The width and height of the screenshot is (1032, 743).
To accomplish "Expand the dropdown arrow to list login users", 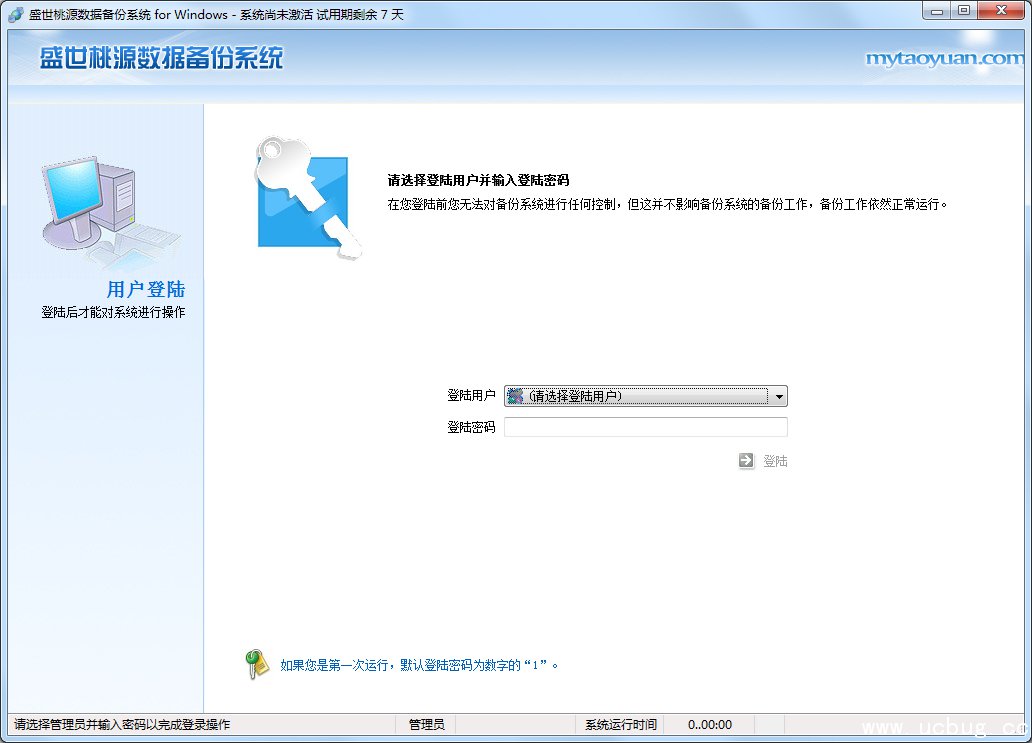I will [x=779, y=396].
